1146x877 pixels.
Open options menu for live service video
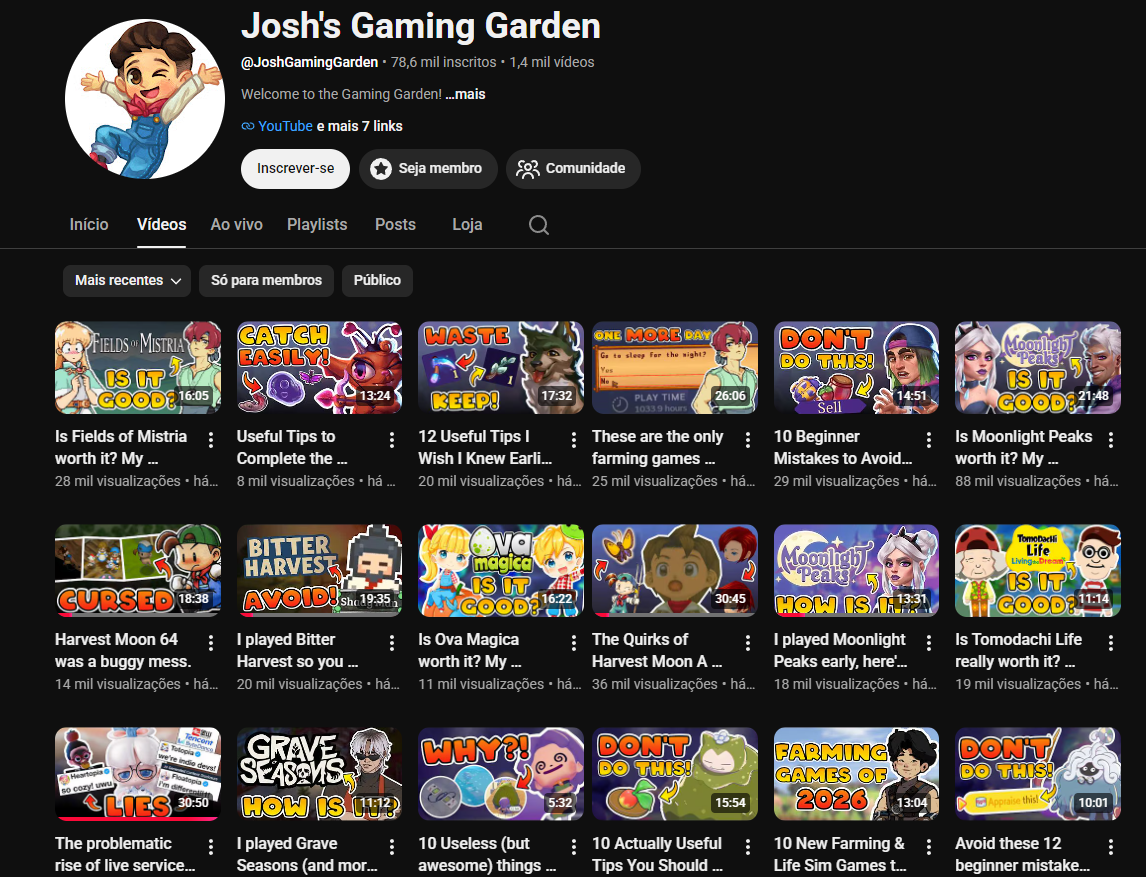pos(210,846)
